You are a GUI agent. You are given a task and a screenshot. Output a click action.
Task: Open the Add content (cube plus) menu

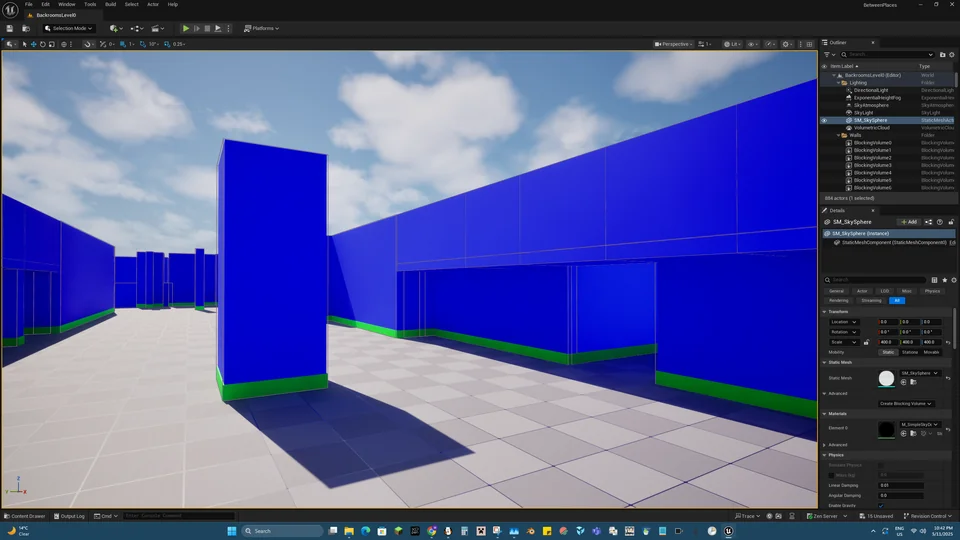click(x=116, y=28)
